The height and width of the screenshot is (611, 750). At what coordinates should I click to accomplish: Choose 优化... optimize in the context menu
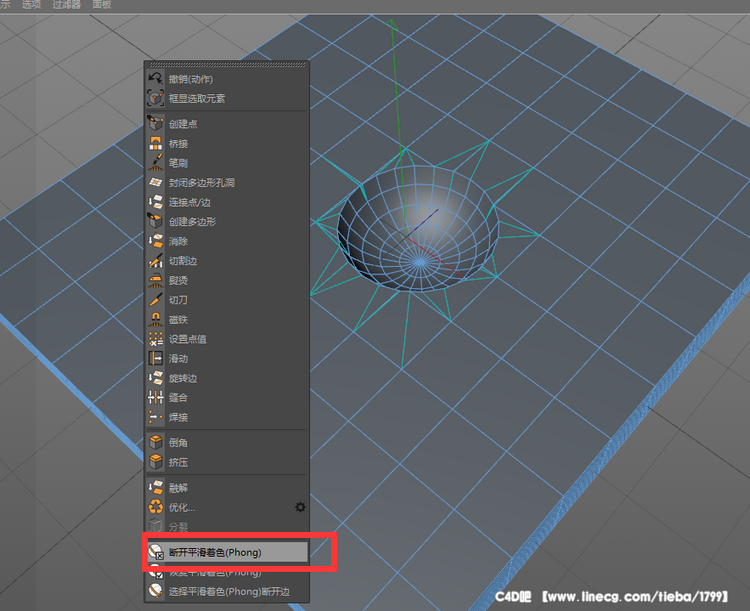coord(226,507)
